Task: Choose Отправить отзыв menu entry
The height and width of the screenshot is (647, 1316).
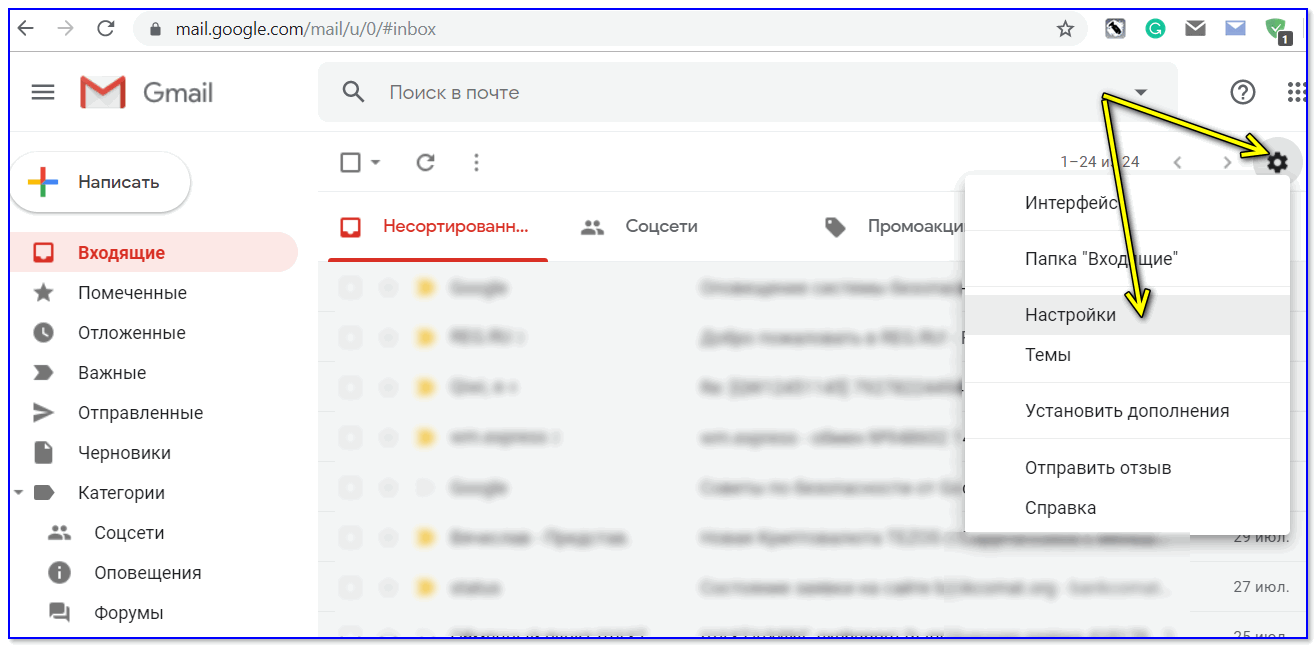Action: (x=1127, y=468)
